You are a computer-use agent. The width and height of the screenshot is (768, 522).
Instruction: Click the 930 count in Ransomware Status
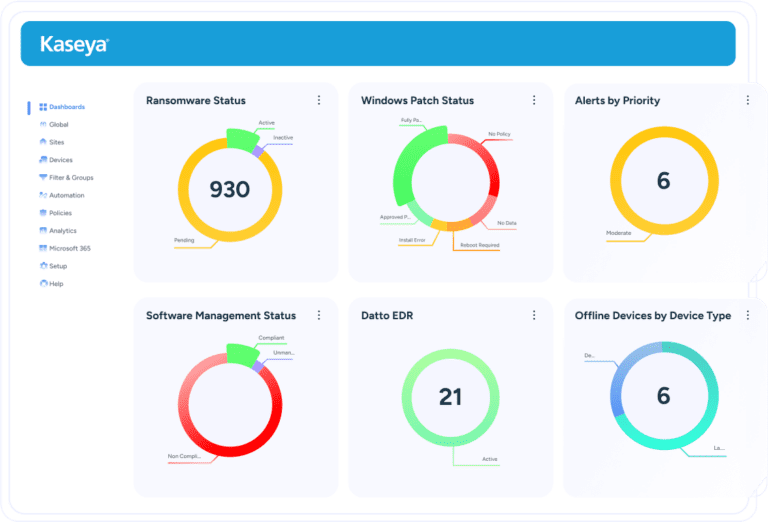(x=229, y=189)
